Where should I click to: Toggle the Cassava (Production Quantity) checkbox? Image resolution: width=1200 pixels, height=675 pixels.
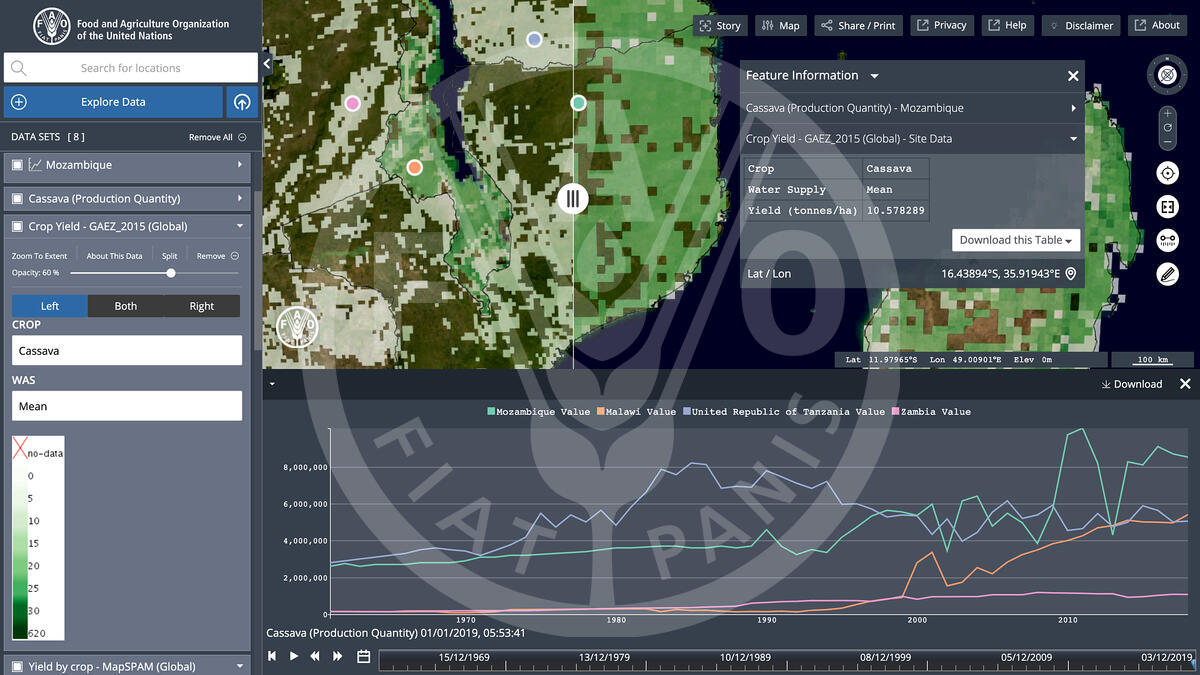pos(16,199)
